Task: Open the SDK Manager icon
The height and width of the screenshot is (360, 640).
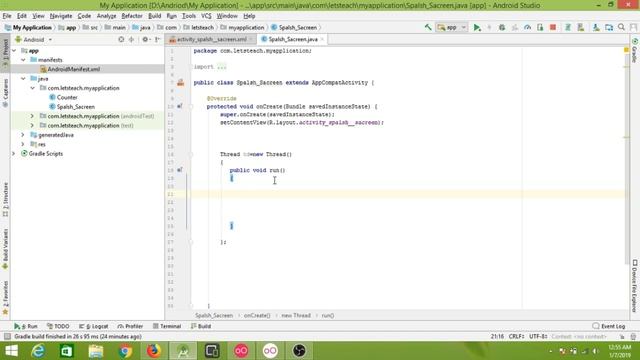Action: coord(596,27)
